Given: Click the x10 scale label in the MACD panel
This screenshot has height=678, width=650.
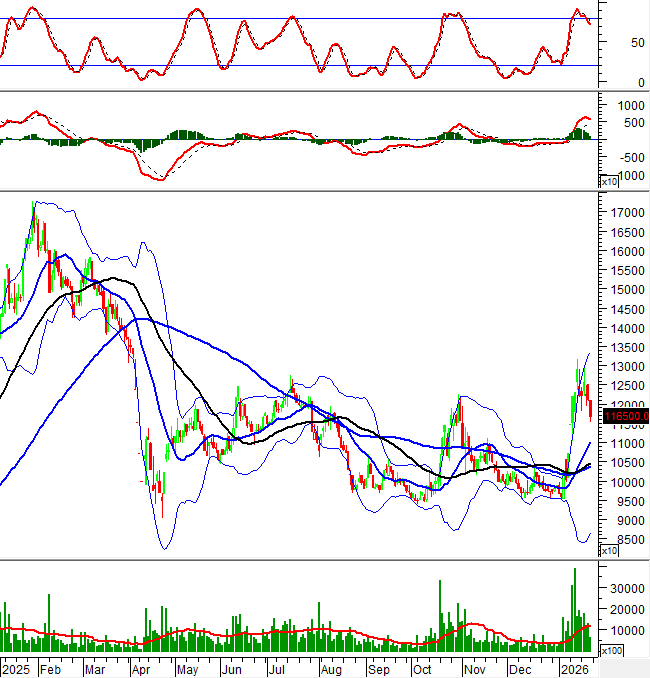Looking at the screenshot, I should (x=608, y=182).
